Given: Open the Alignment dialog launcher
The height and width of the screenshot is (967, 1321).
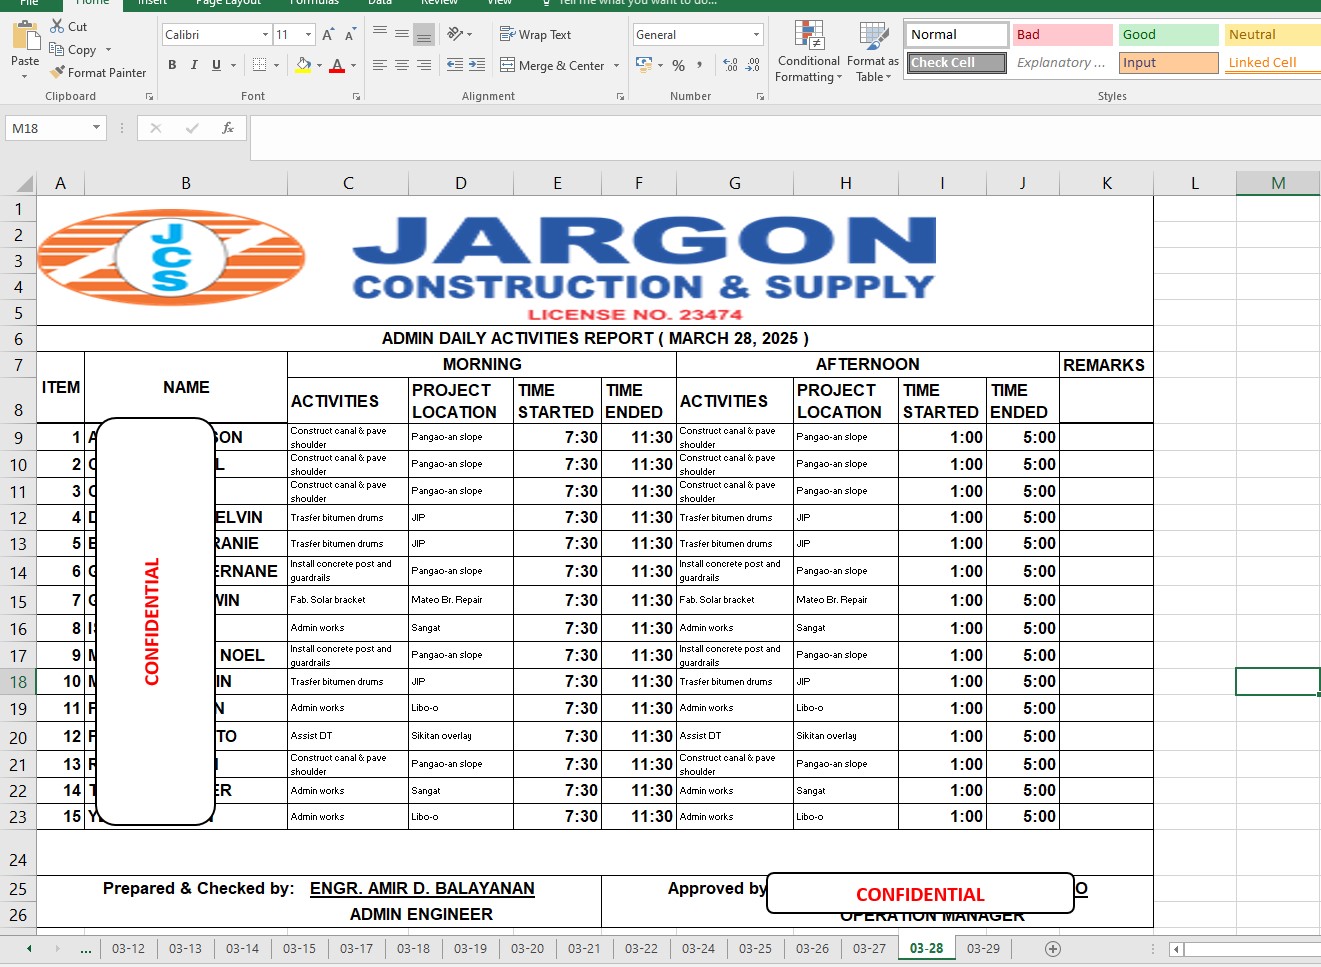Looking at the screenshot, I should click(620, 97).
